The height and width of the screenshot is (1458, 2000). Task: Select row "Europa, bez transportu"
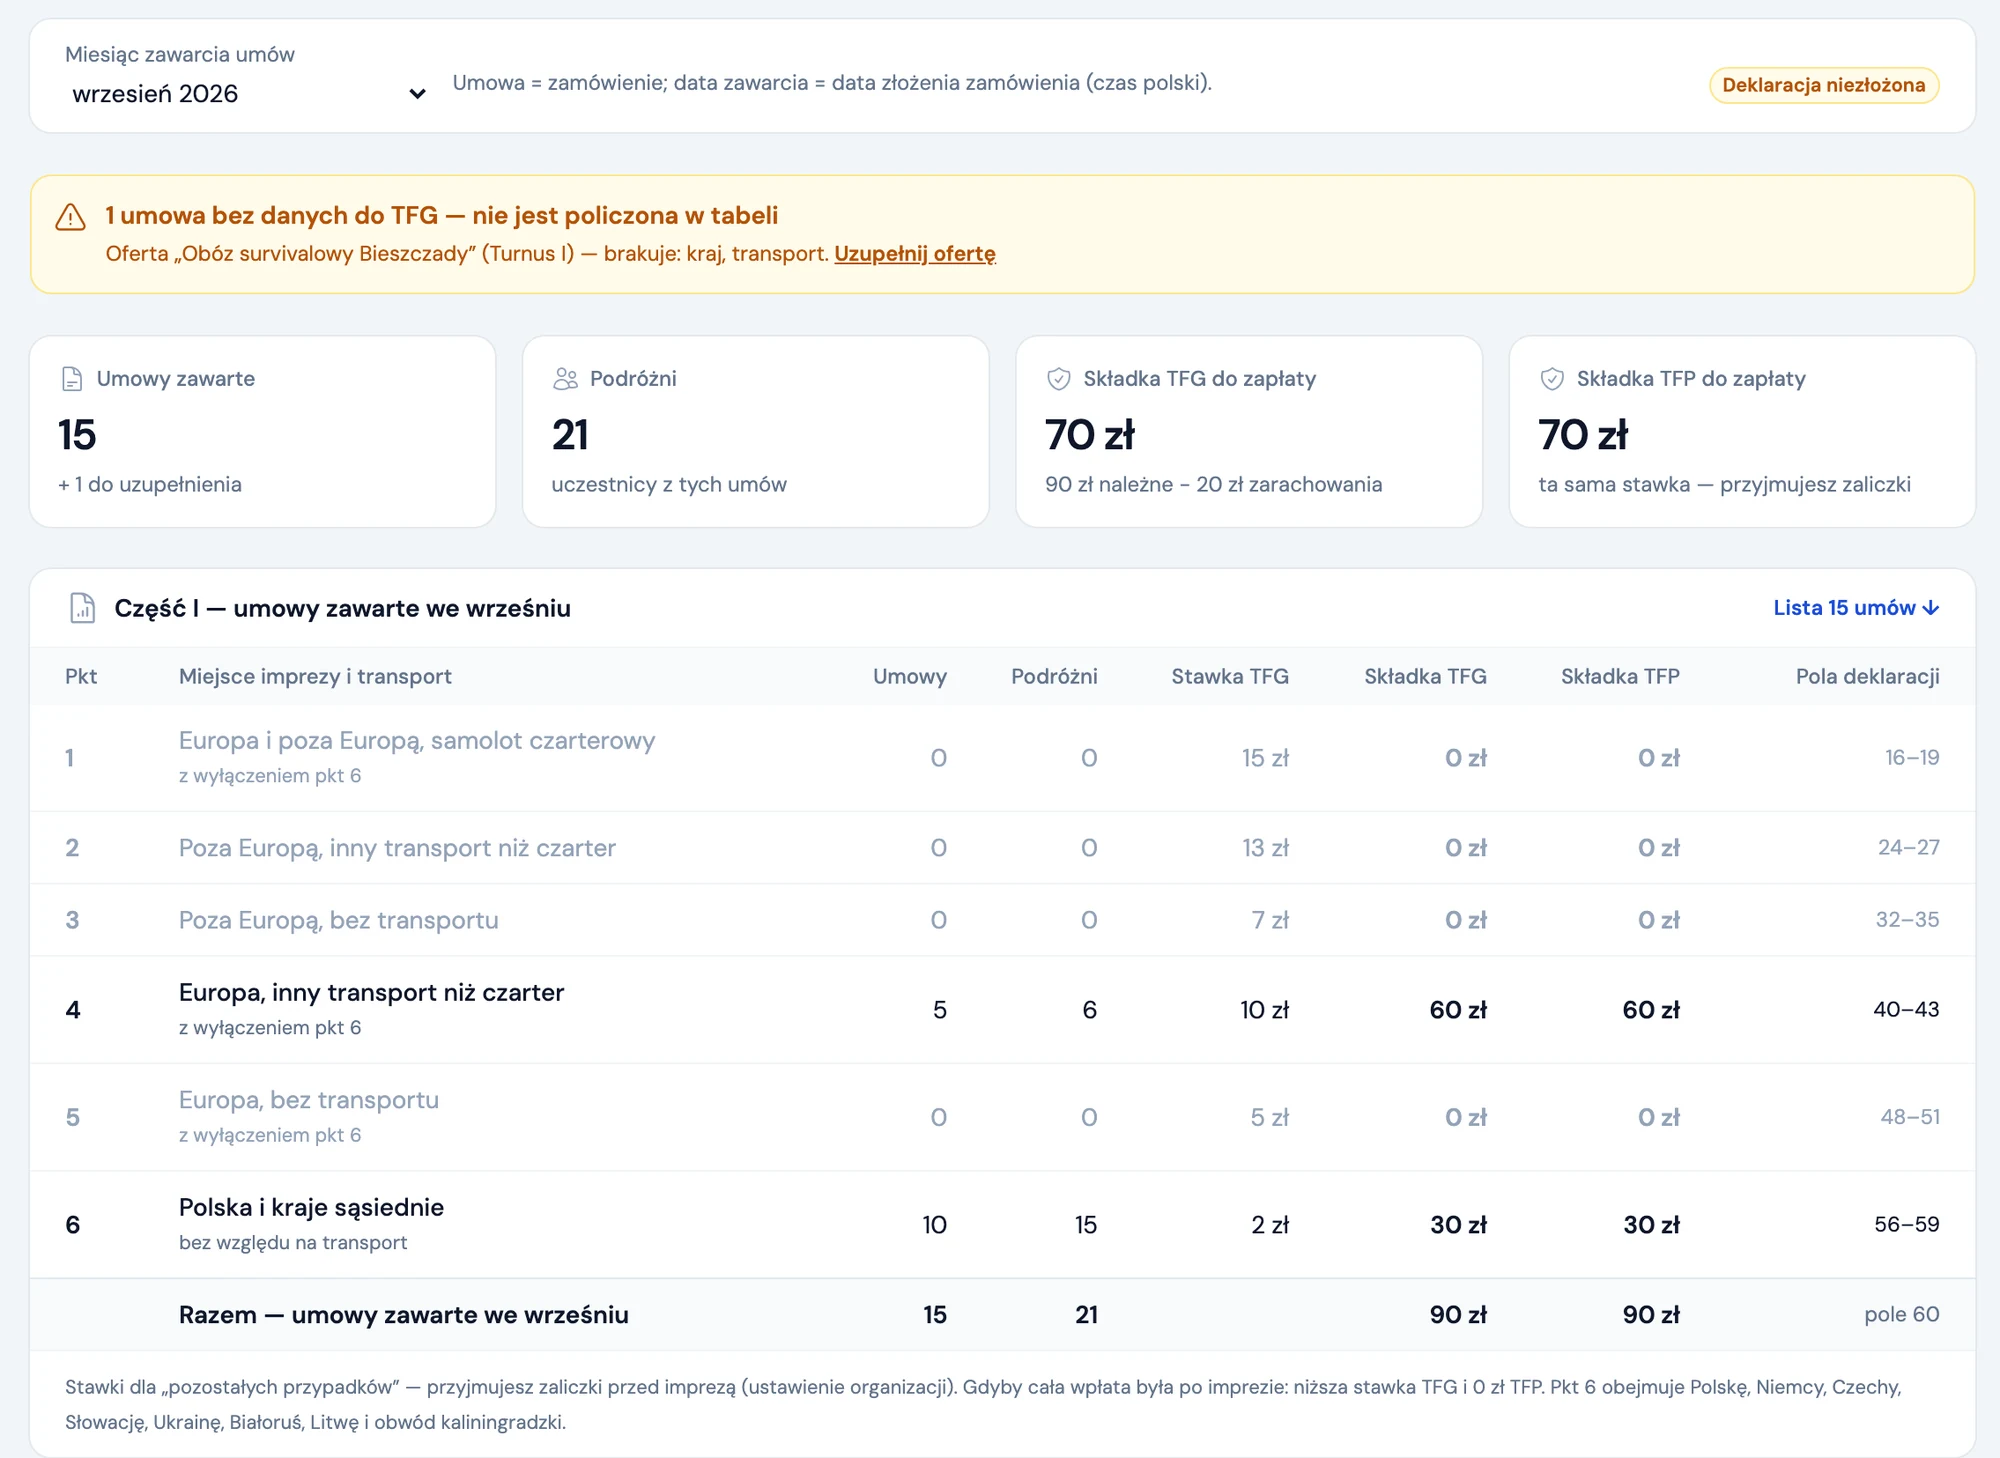[1002, 1117]
